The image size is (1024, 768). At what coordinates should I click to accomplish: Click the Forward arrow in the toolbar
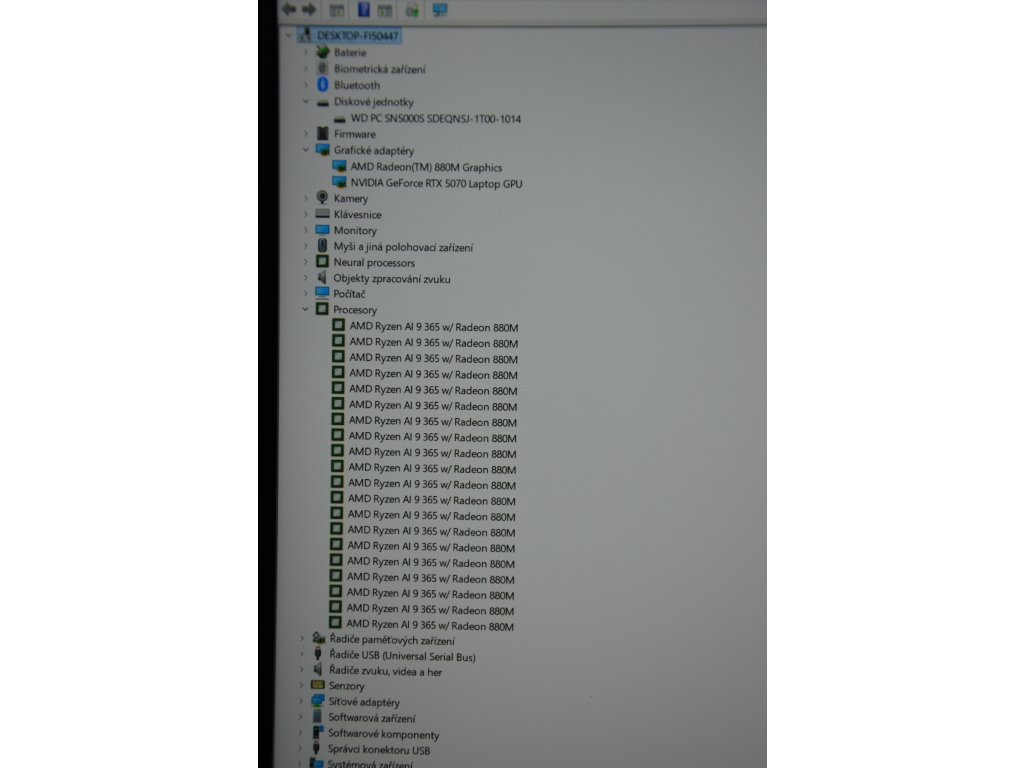click(x=310, y=9)
